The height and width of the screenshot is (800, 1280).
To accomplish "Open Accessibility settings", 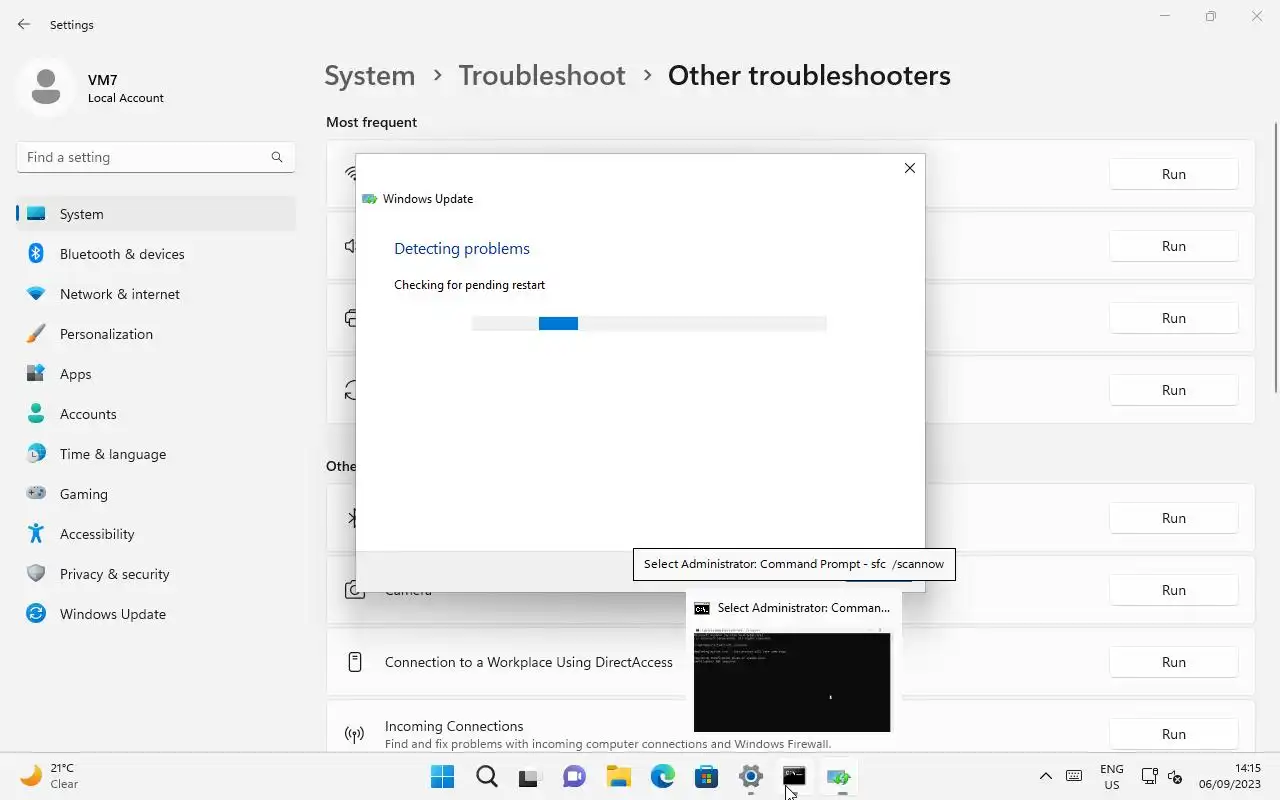I will [x=156, y=534].
